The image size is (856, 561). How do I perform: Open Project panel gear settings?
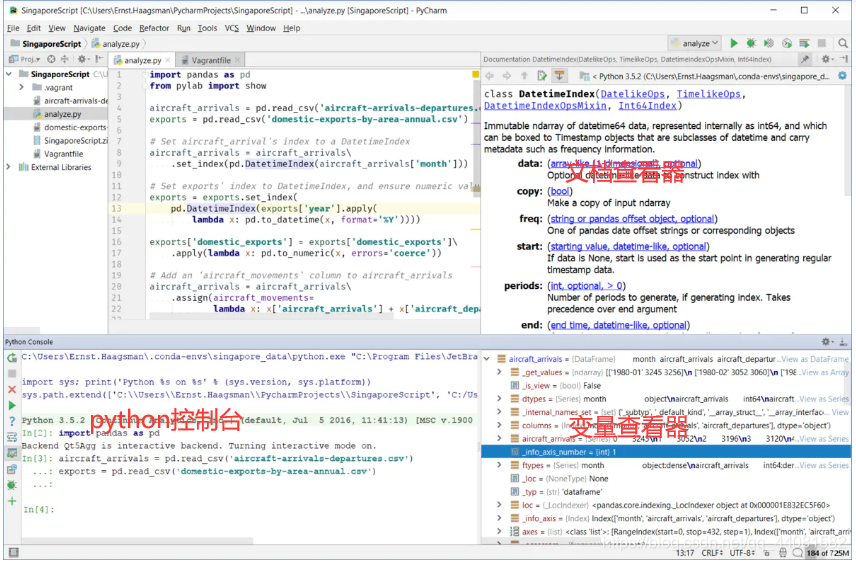[82, 59]
